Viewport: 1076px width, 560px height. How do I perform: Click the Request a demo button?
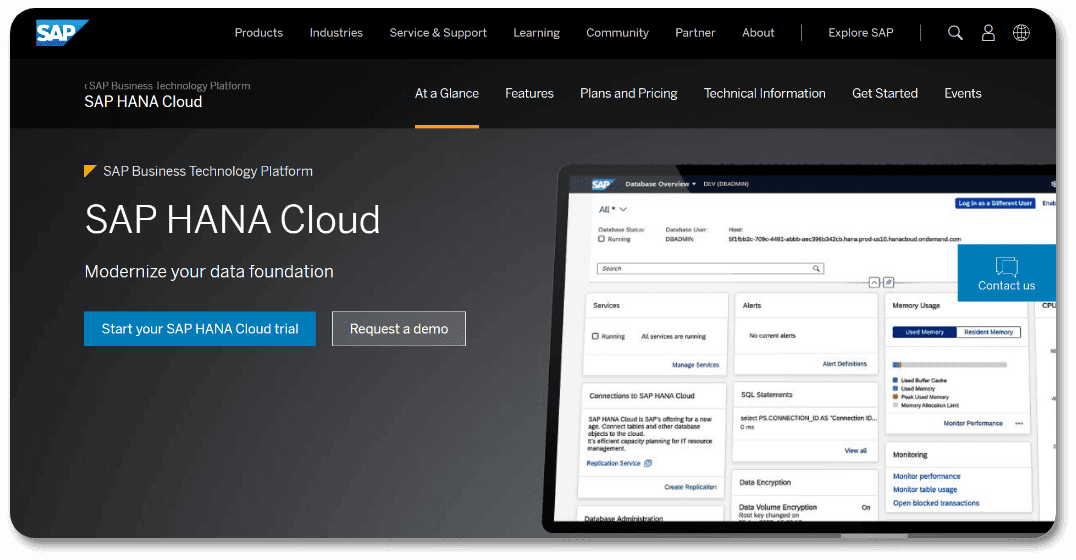[399, 329]
